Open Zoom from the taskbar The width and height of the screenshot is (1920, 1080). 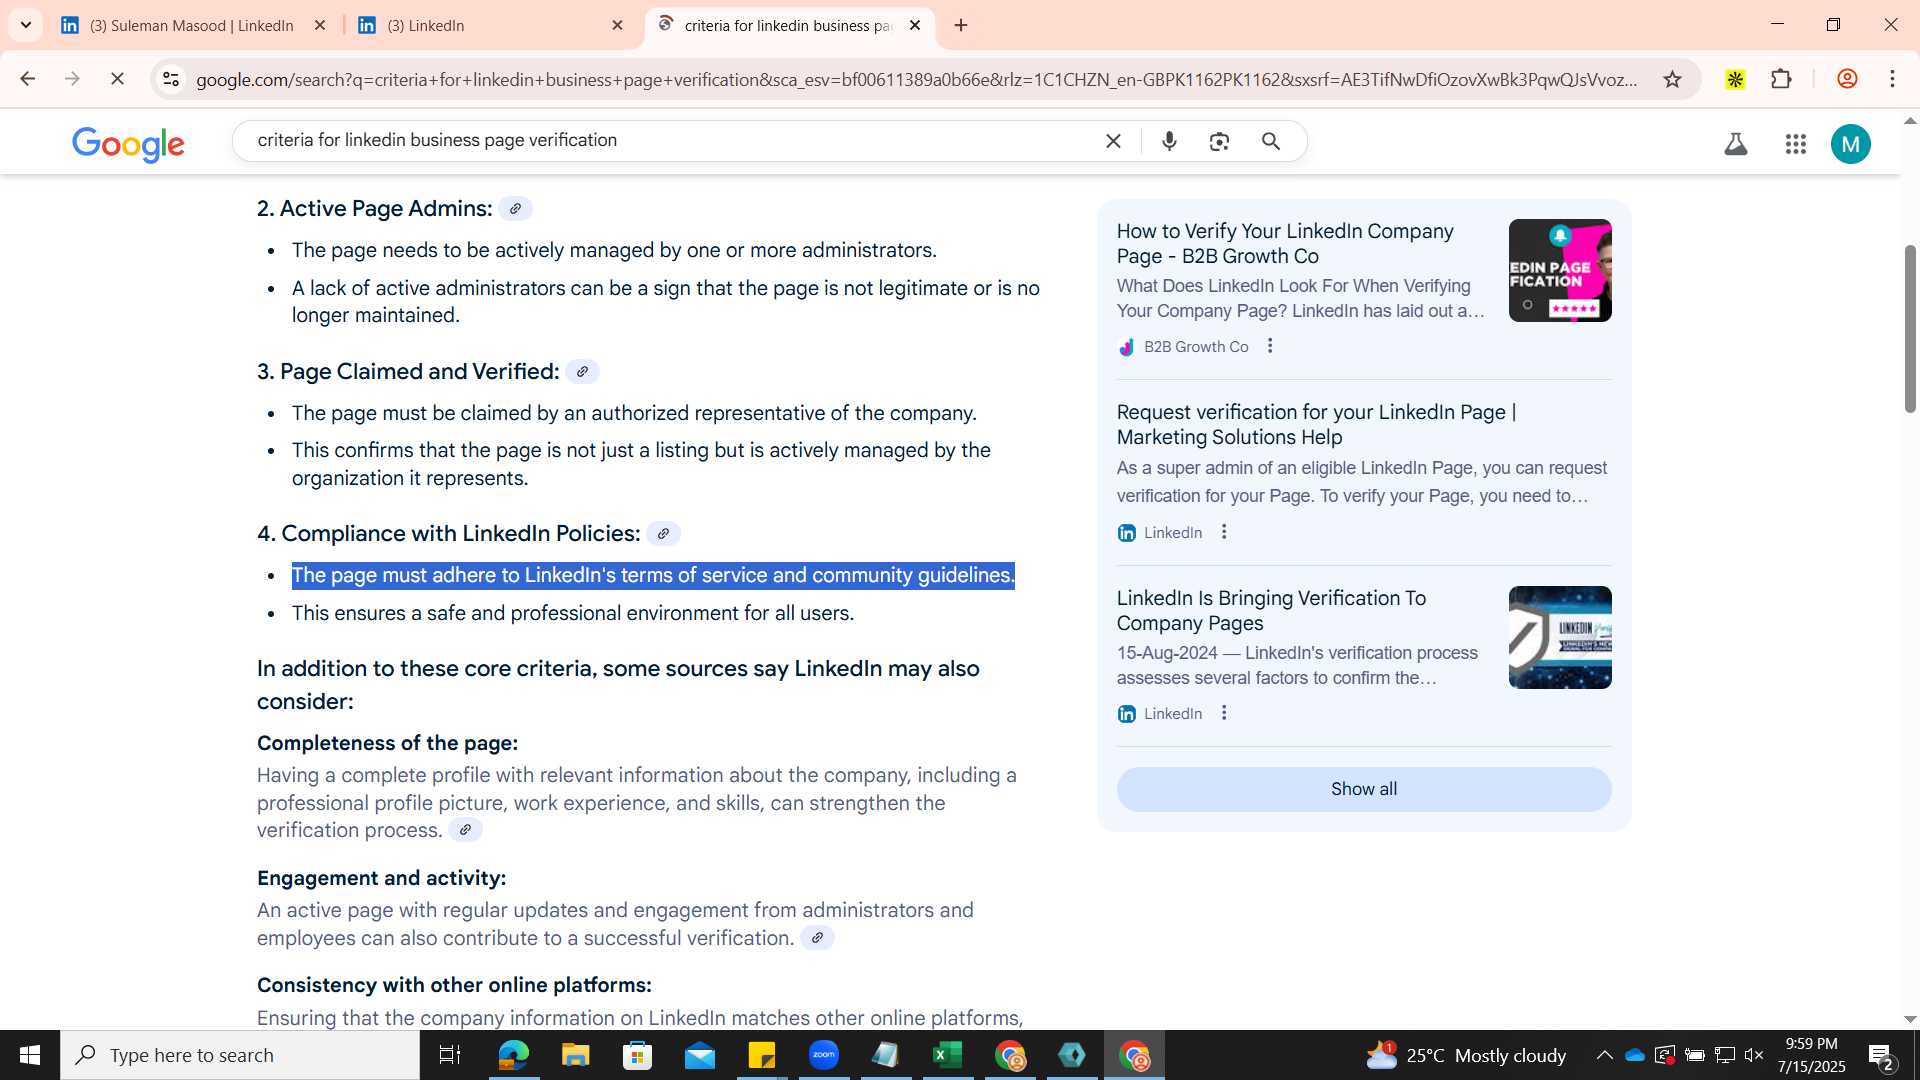(824, 1055)
